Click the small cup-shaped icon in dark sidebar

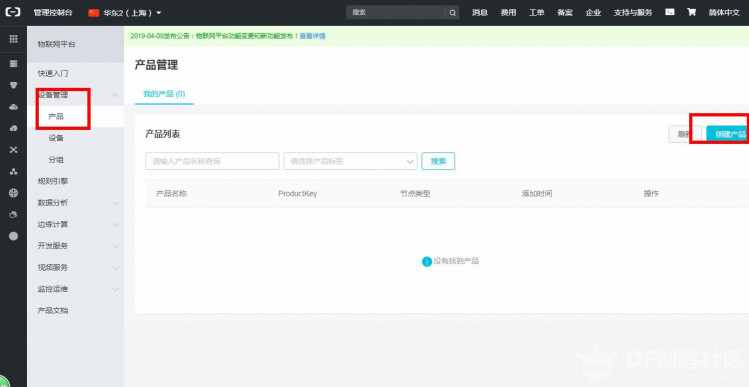[x=13, y=215]
